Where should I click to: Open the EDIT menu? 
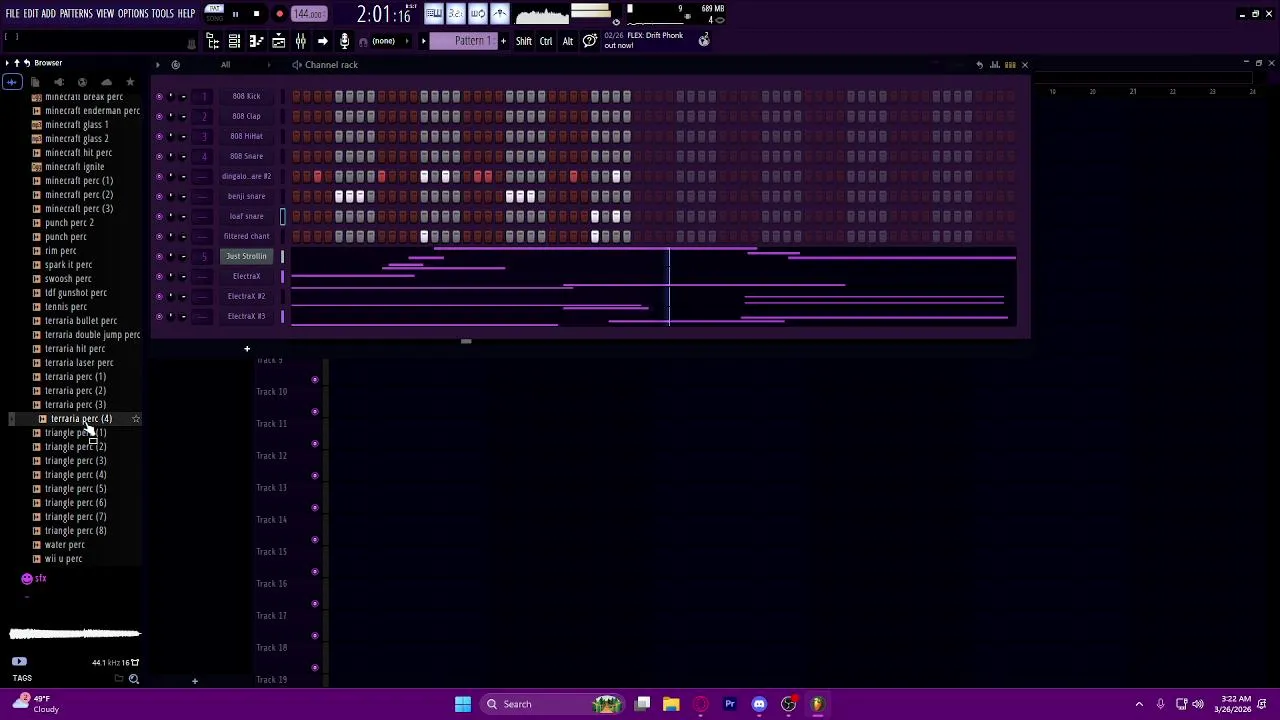point(31,14)
